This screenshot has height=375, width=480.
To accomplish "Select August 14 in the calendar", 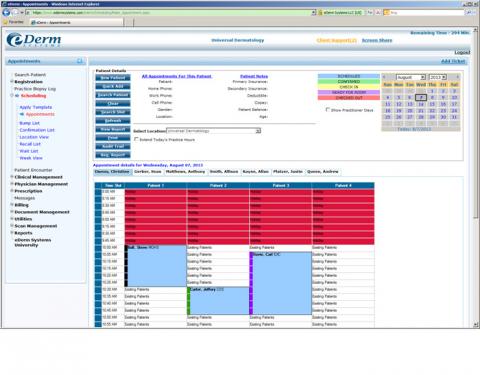I will point(421,104).
